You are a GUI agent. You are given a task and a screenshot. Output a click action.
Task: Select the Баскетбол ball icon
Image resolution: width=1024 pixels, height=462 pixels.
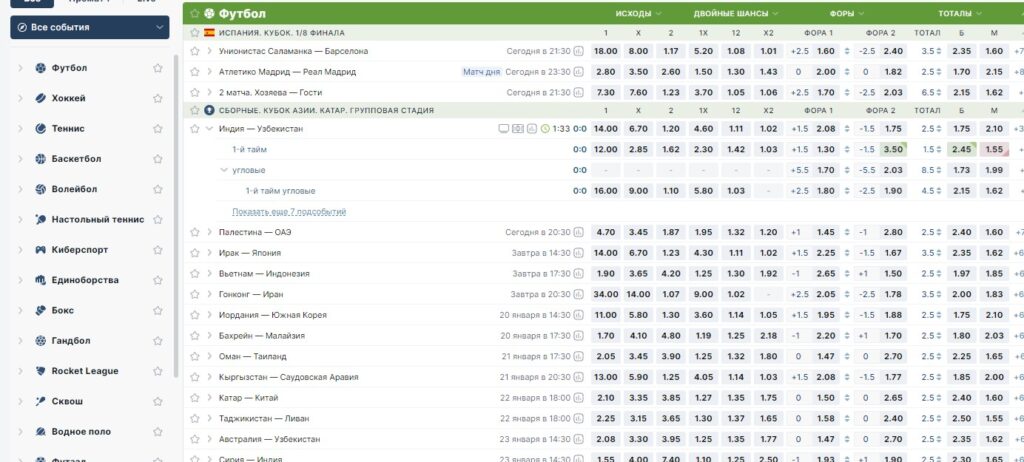40,159
